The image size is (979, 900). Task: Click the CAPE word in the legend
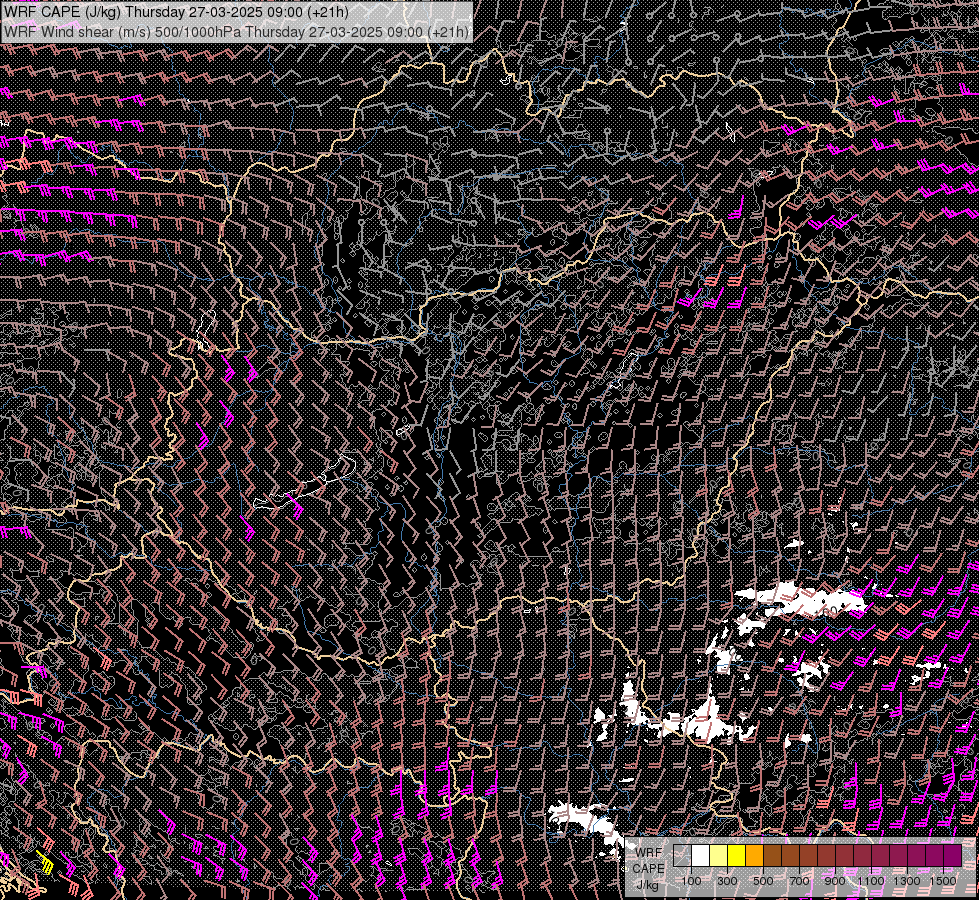(x=648, y=869)
